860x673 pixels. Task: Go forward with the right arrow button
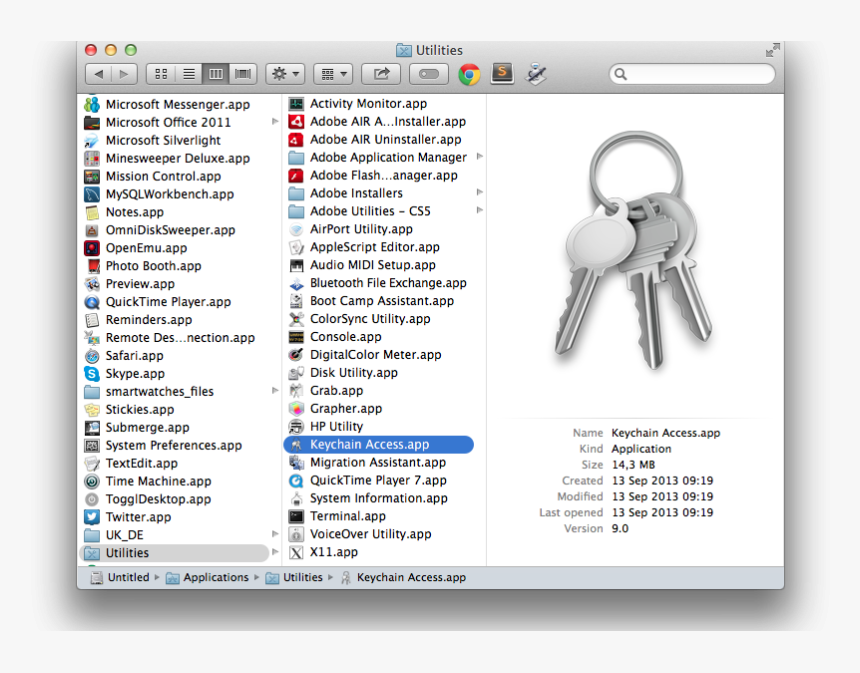pyautogui.click(x=124, y=74)
